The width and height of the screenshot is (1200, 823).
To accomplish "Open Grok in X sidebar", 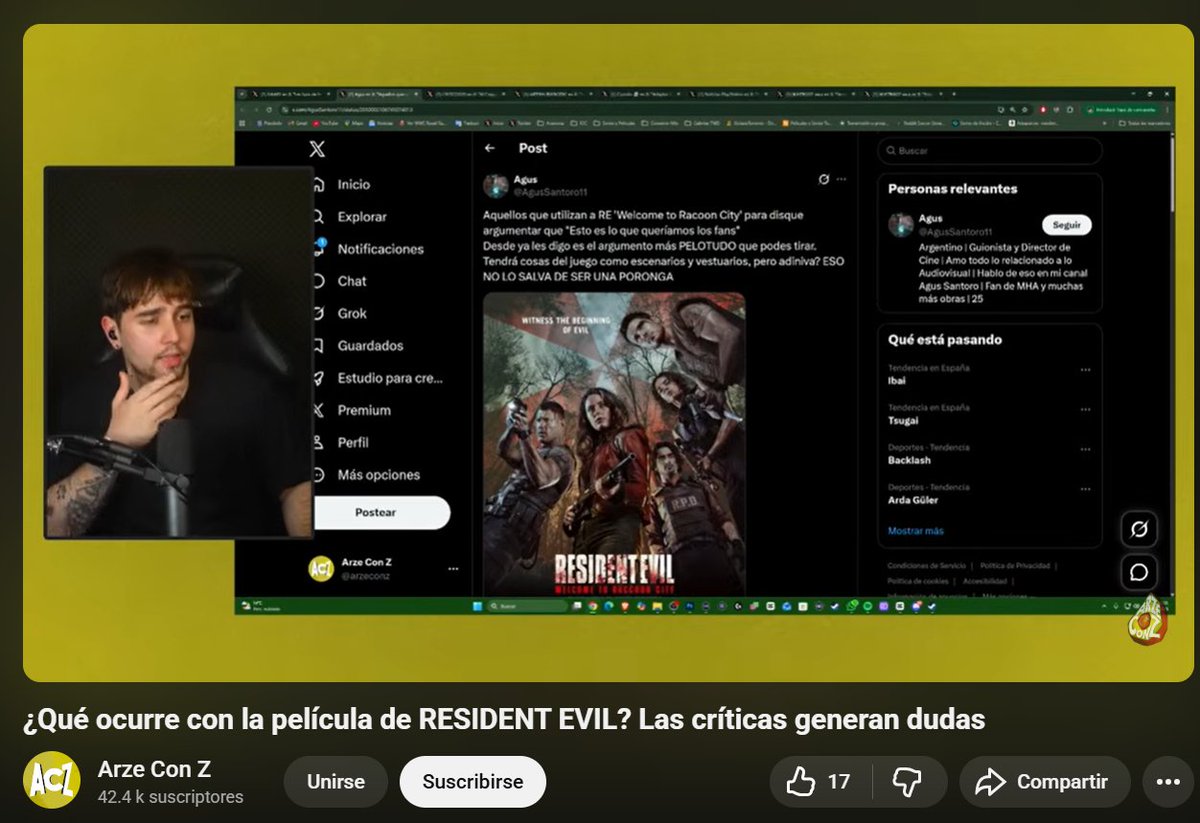I will click(340, 313).
